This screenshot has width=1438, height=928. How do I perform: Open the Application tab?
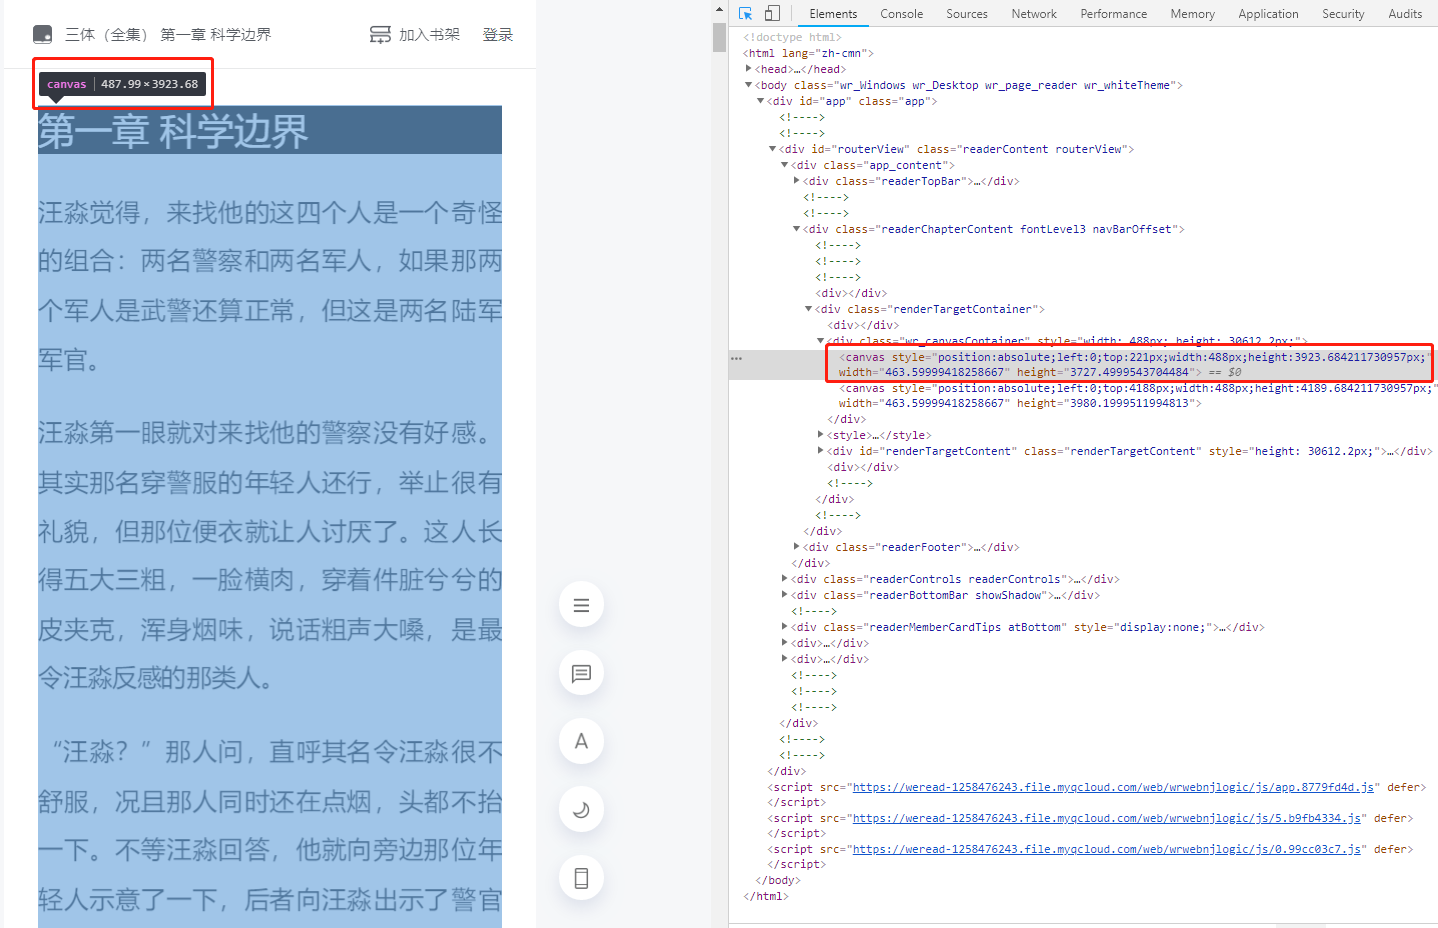tap(1268, 14)
